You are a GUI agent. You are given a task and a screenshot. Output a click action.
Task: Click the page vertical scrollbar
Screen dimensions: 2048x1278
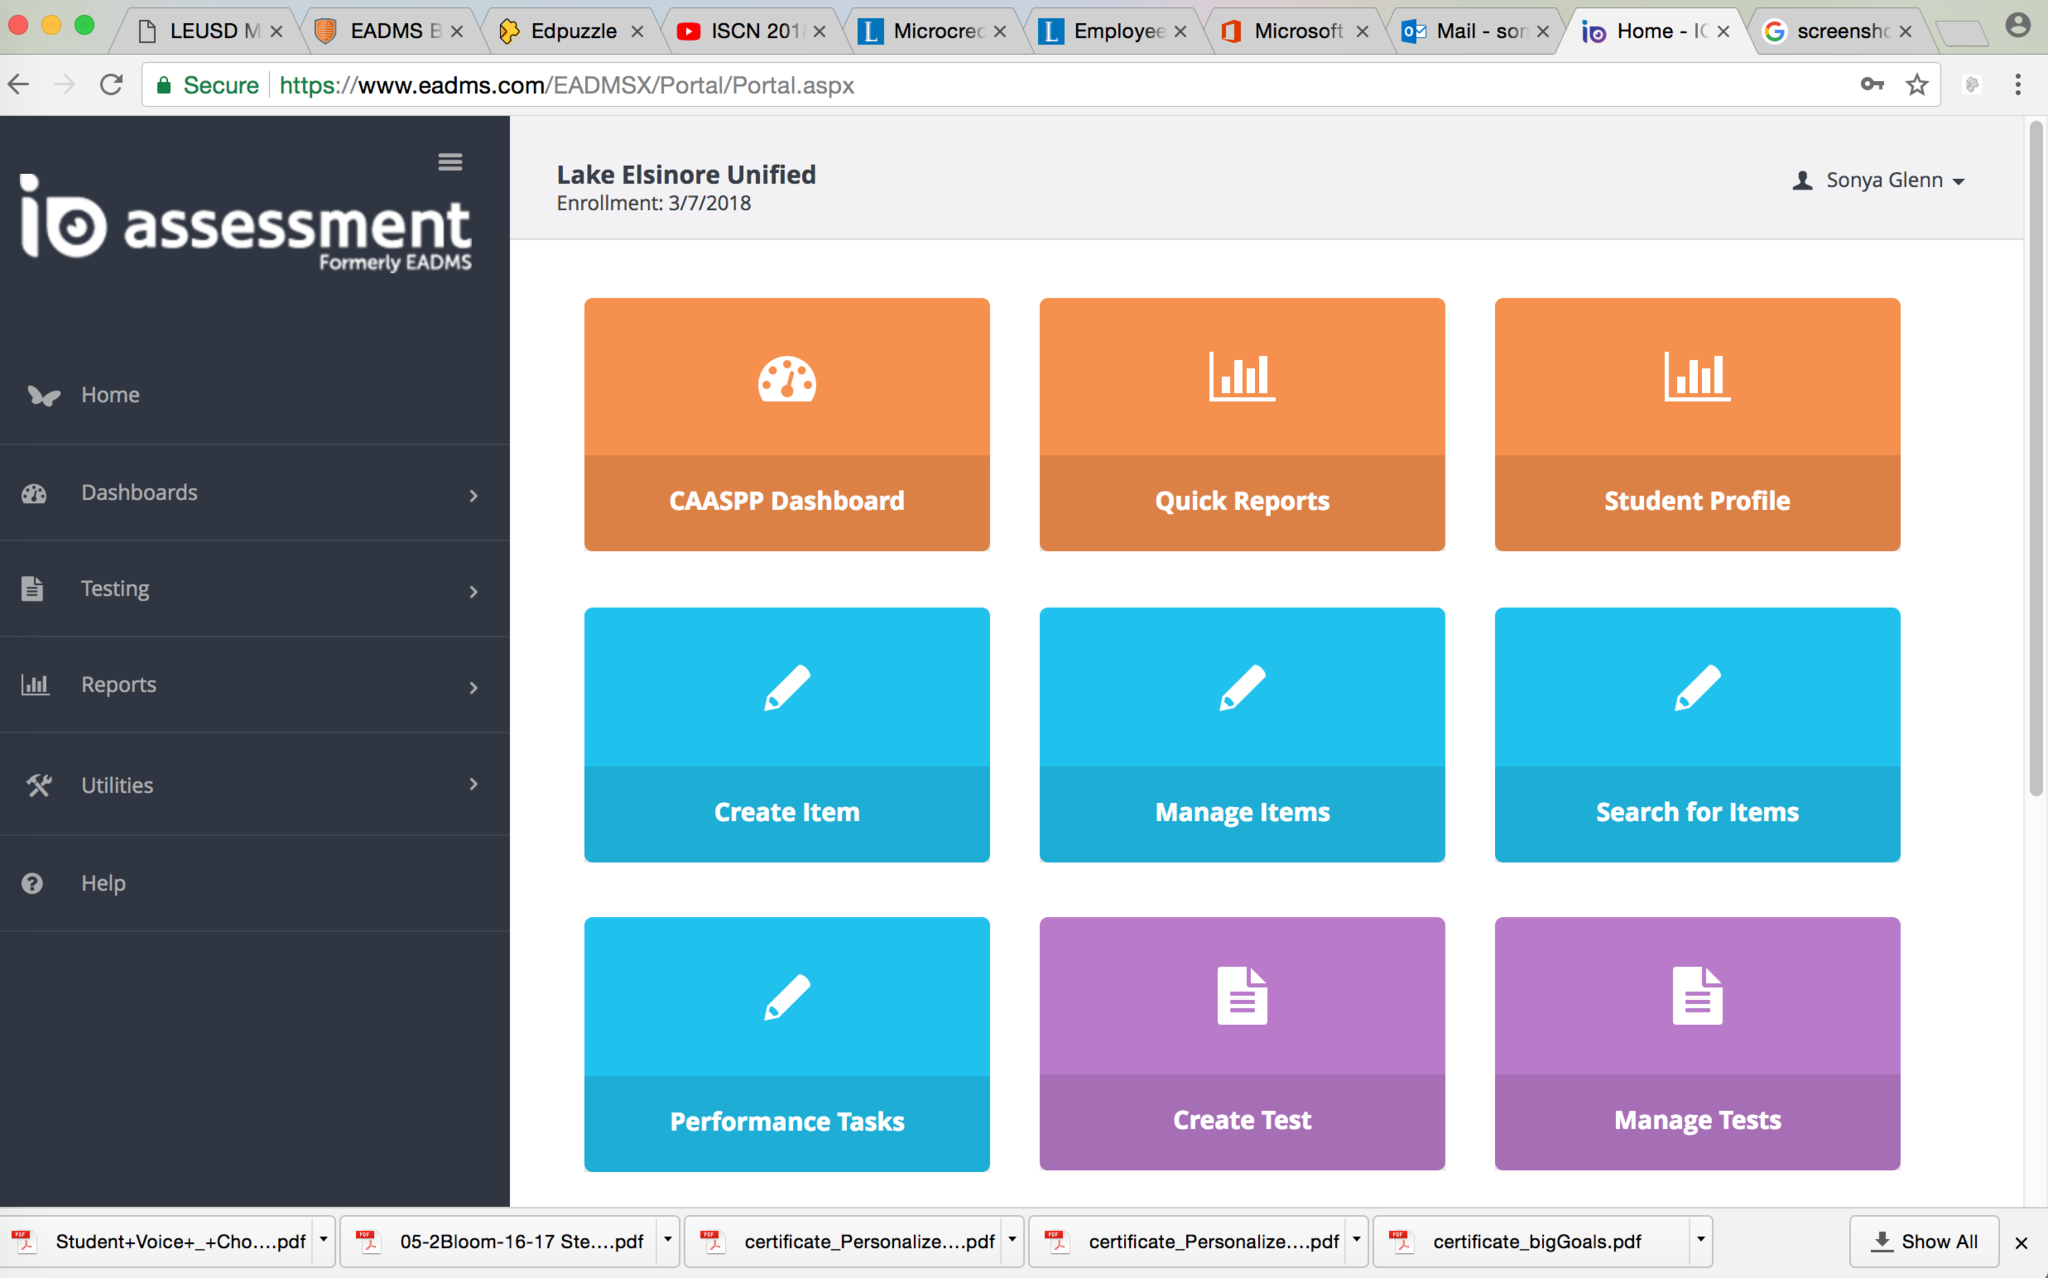(2035, 460)
